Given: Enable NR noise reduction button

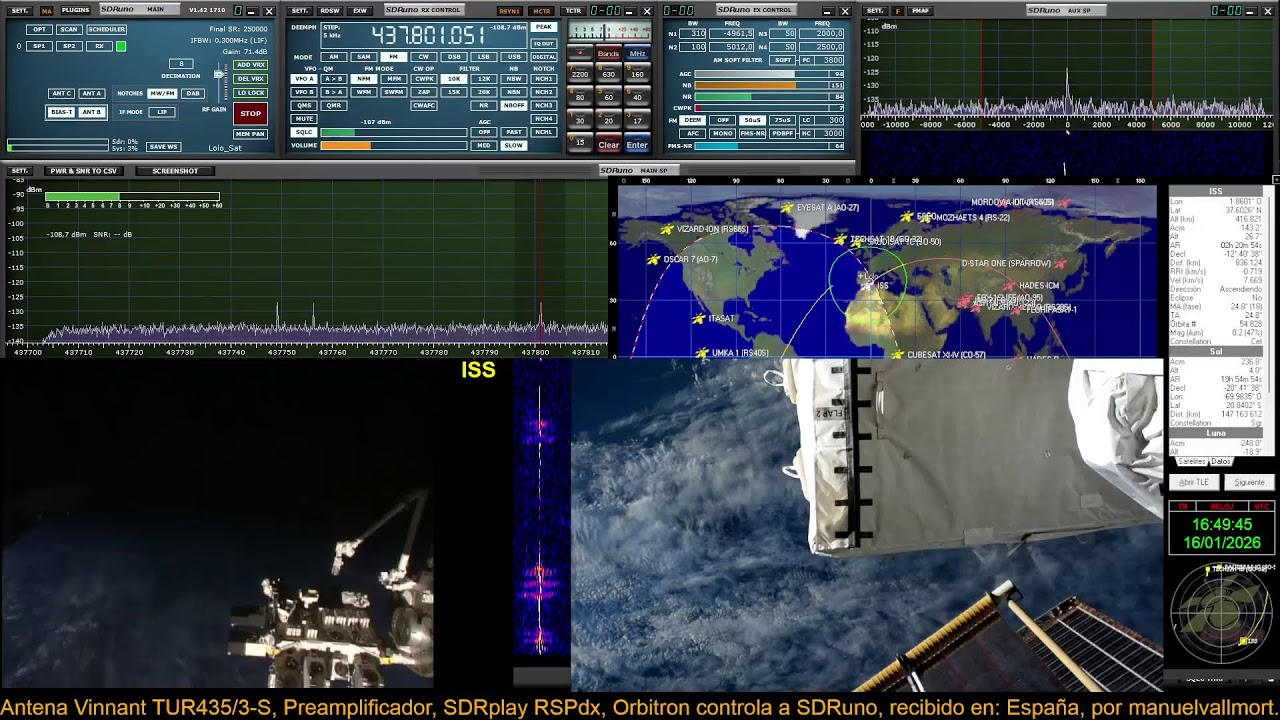Looking at the screenshot, I should point(484,105).
